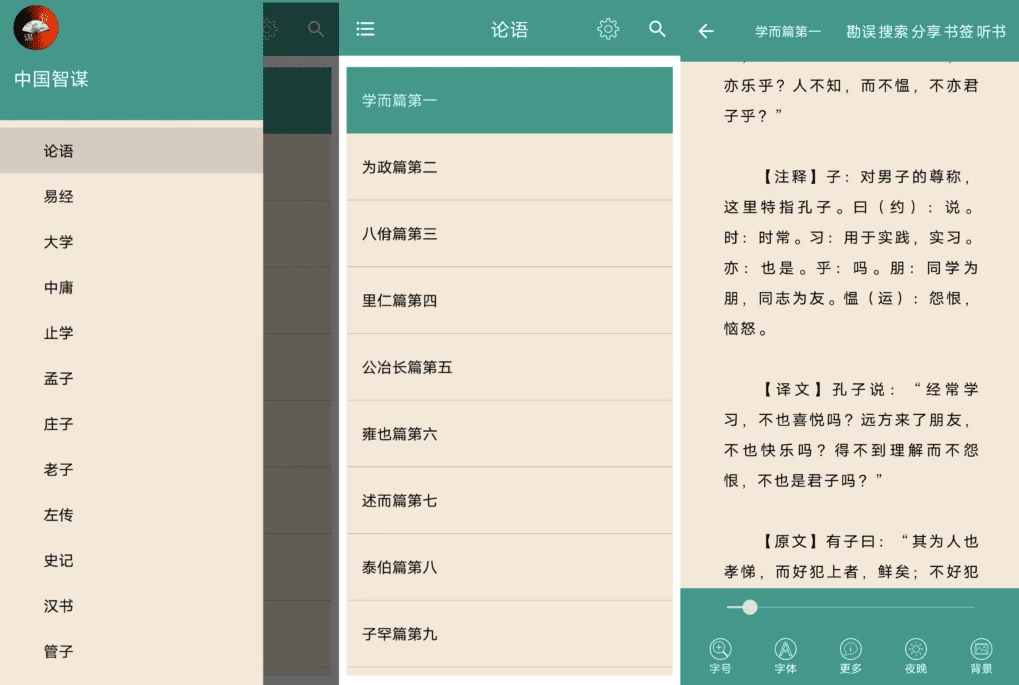Open the 背景 background picker icon
Viewport: 1019px width, 685px height.
[x=981, y=650]
